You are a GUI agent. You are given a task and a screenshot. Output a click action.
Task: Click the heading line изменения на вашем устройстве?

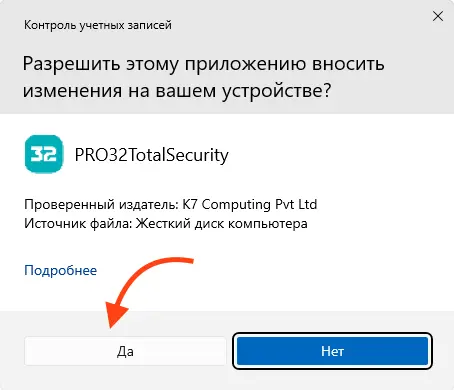[x=177, y=91]
